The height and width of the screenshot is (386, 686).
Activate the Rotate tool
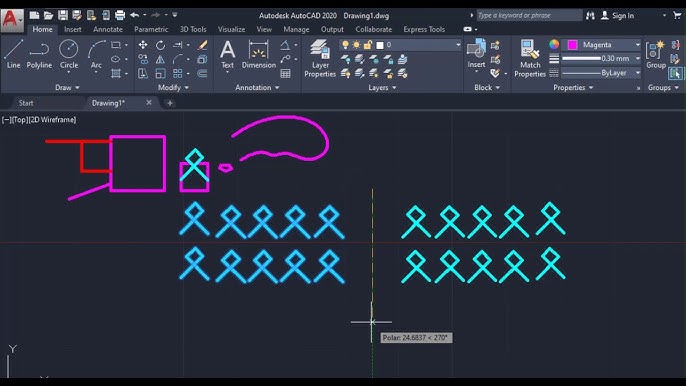[160, 45]
